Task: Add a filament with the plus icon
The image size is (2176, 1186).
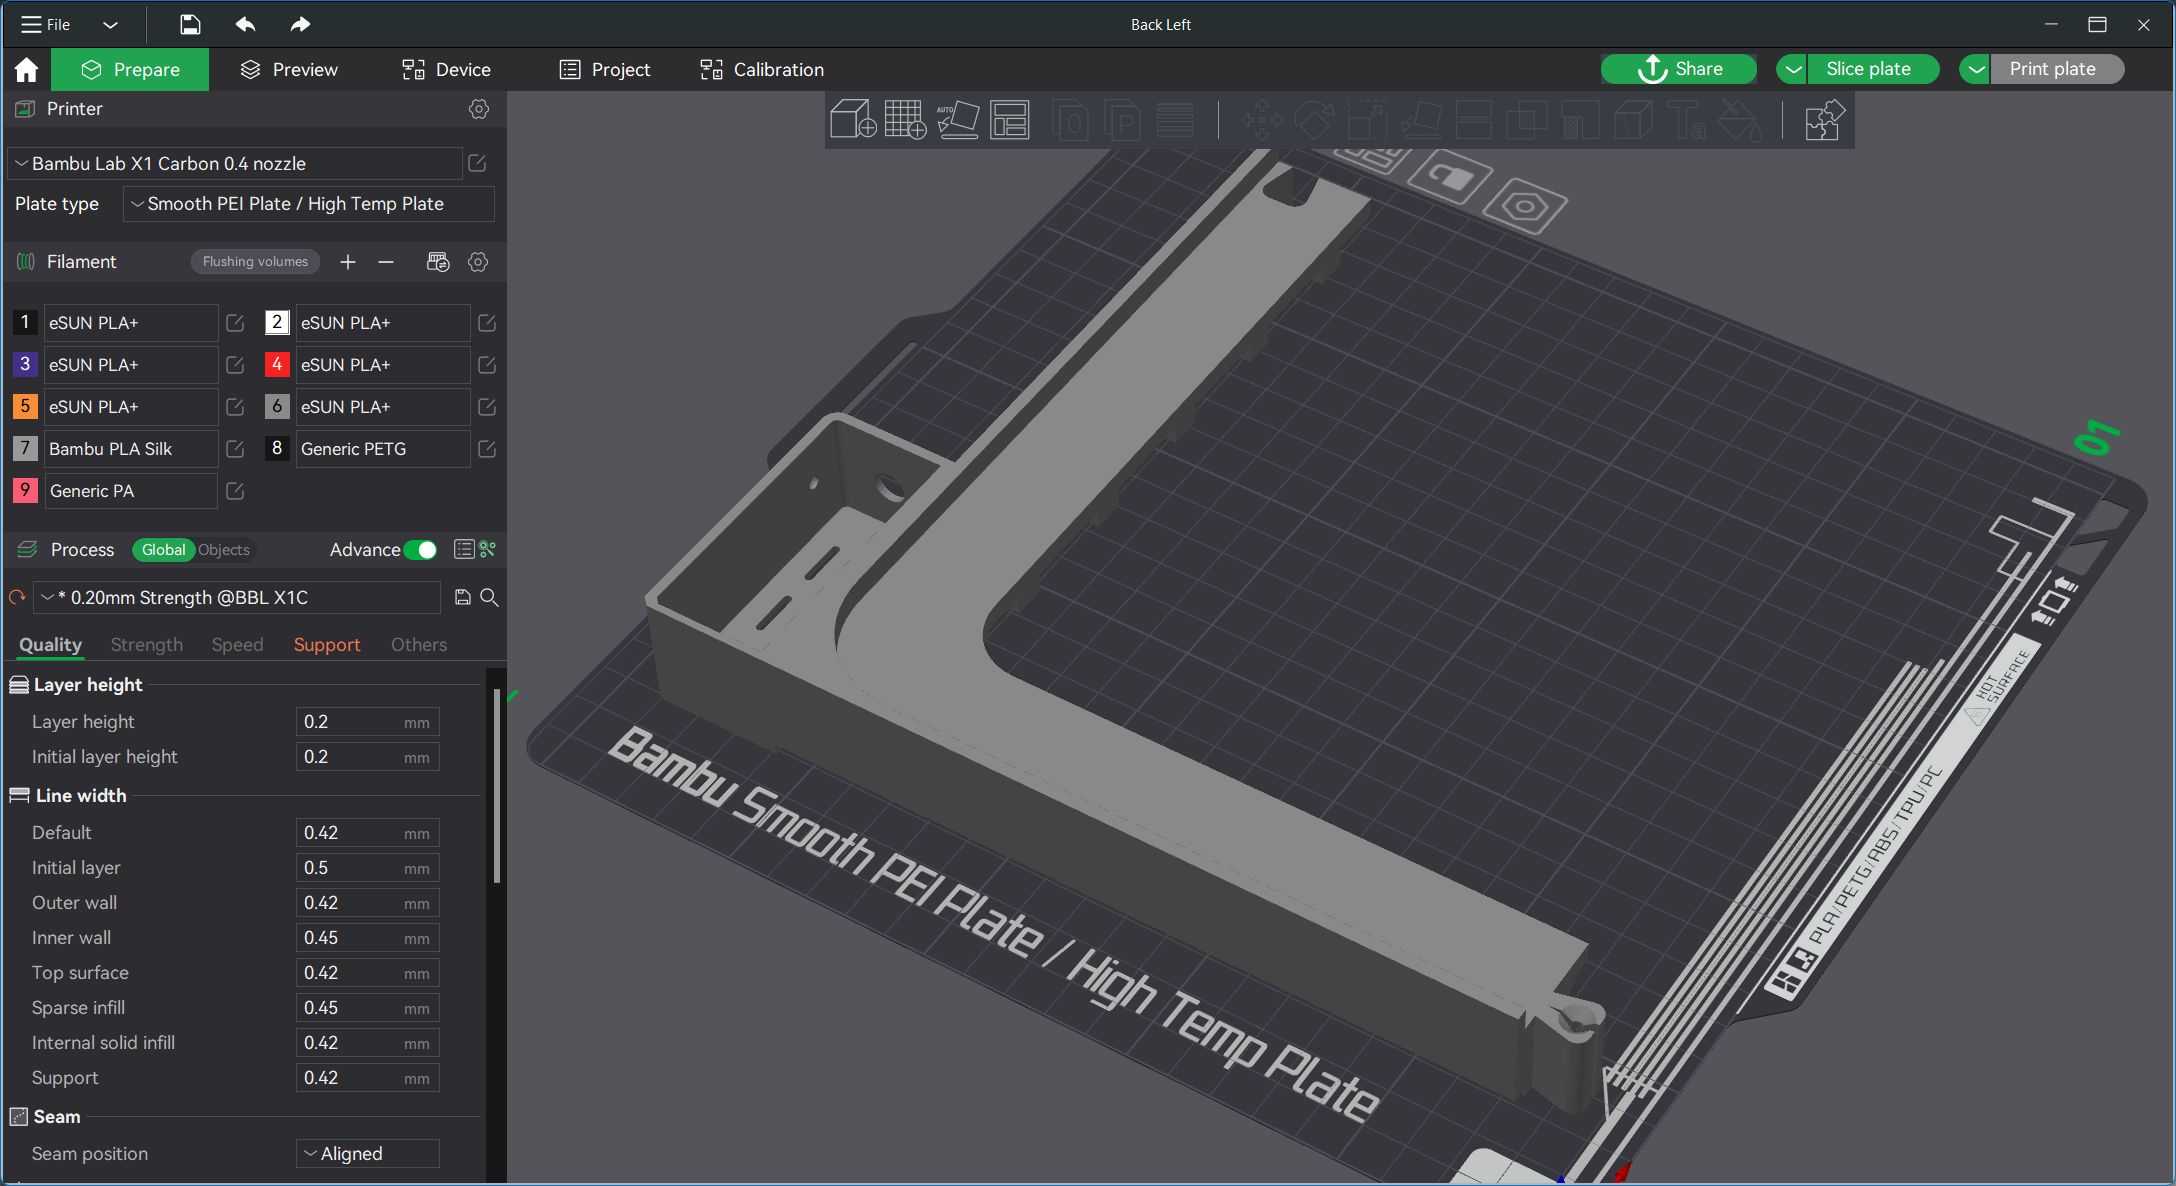Action: (x=347, y=262)
